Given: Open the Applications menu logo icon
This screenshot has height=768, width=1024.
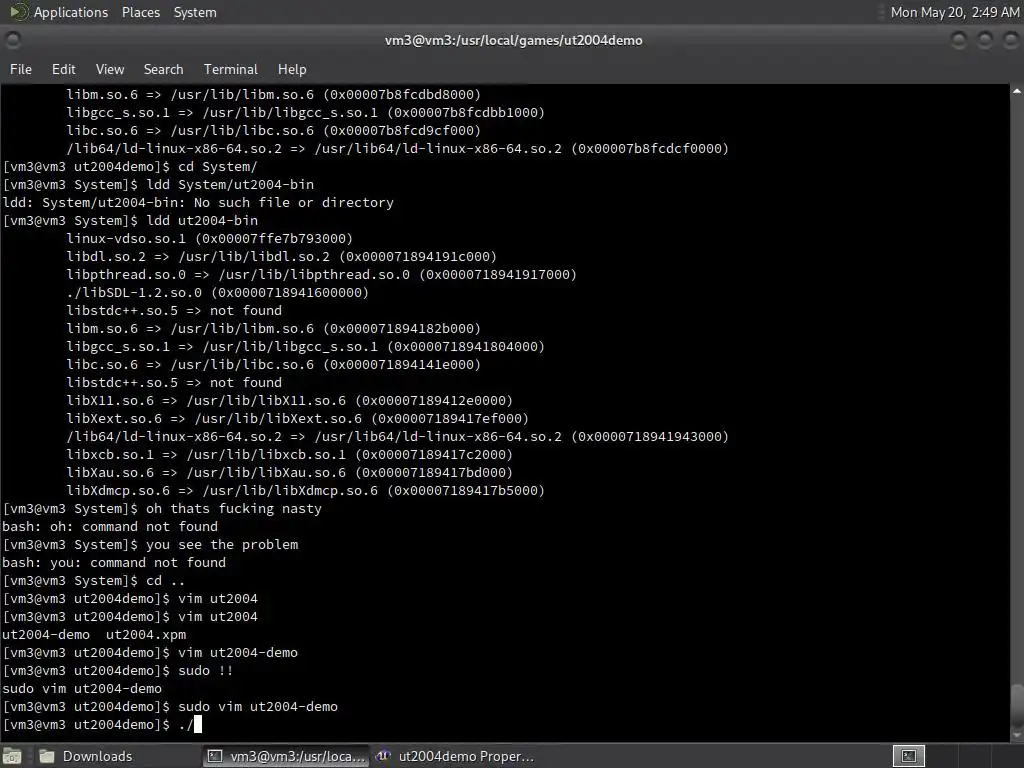Looking at the screenshot, I should (18, 12).
